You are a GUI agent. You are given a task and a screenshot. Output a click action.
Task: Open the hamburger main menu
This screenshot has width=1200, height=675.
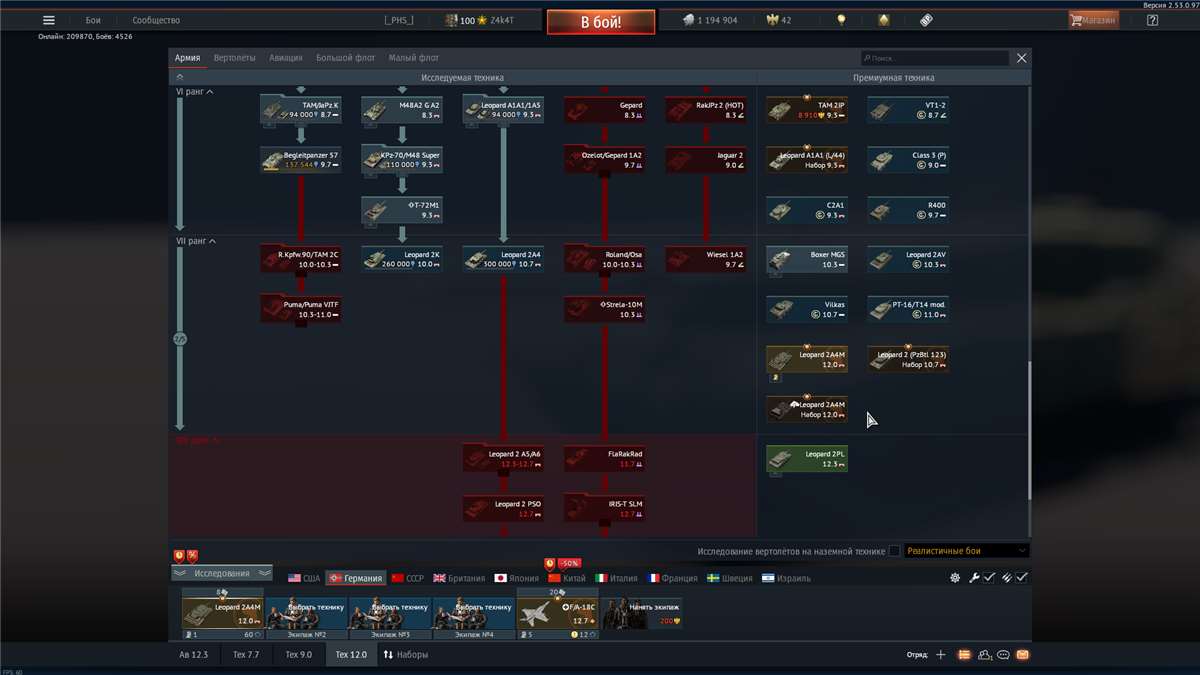point(48,20)
